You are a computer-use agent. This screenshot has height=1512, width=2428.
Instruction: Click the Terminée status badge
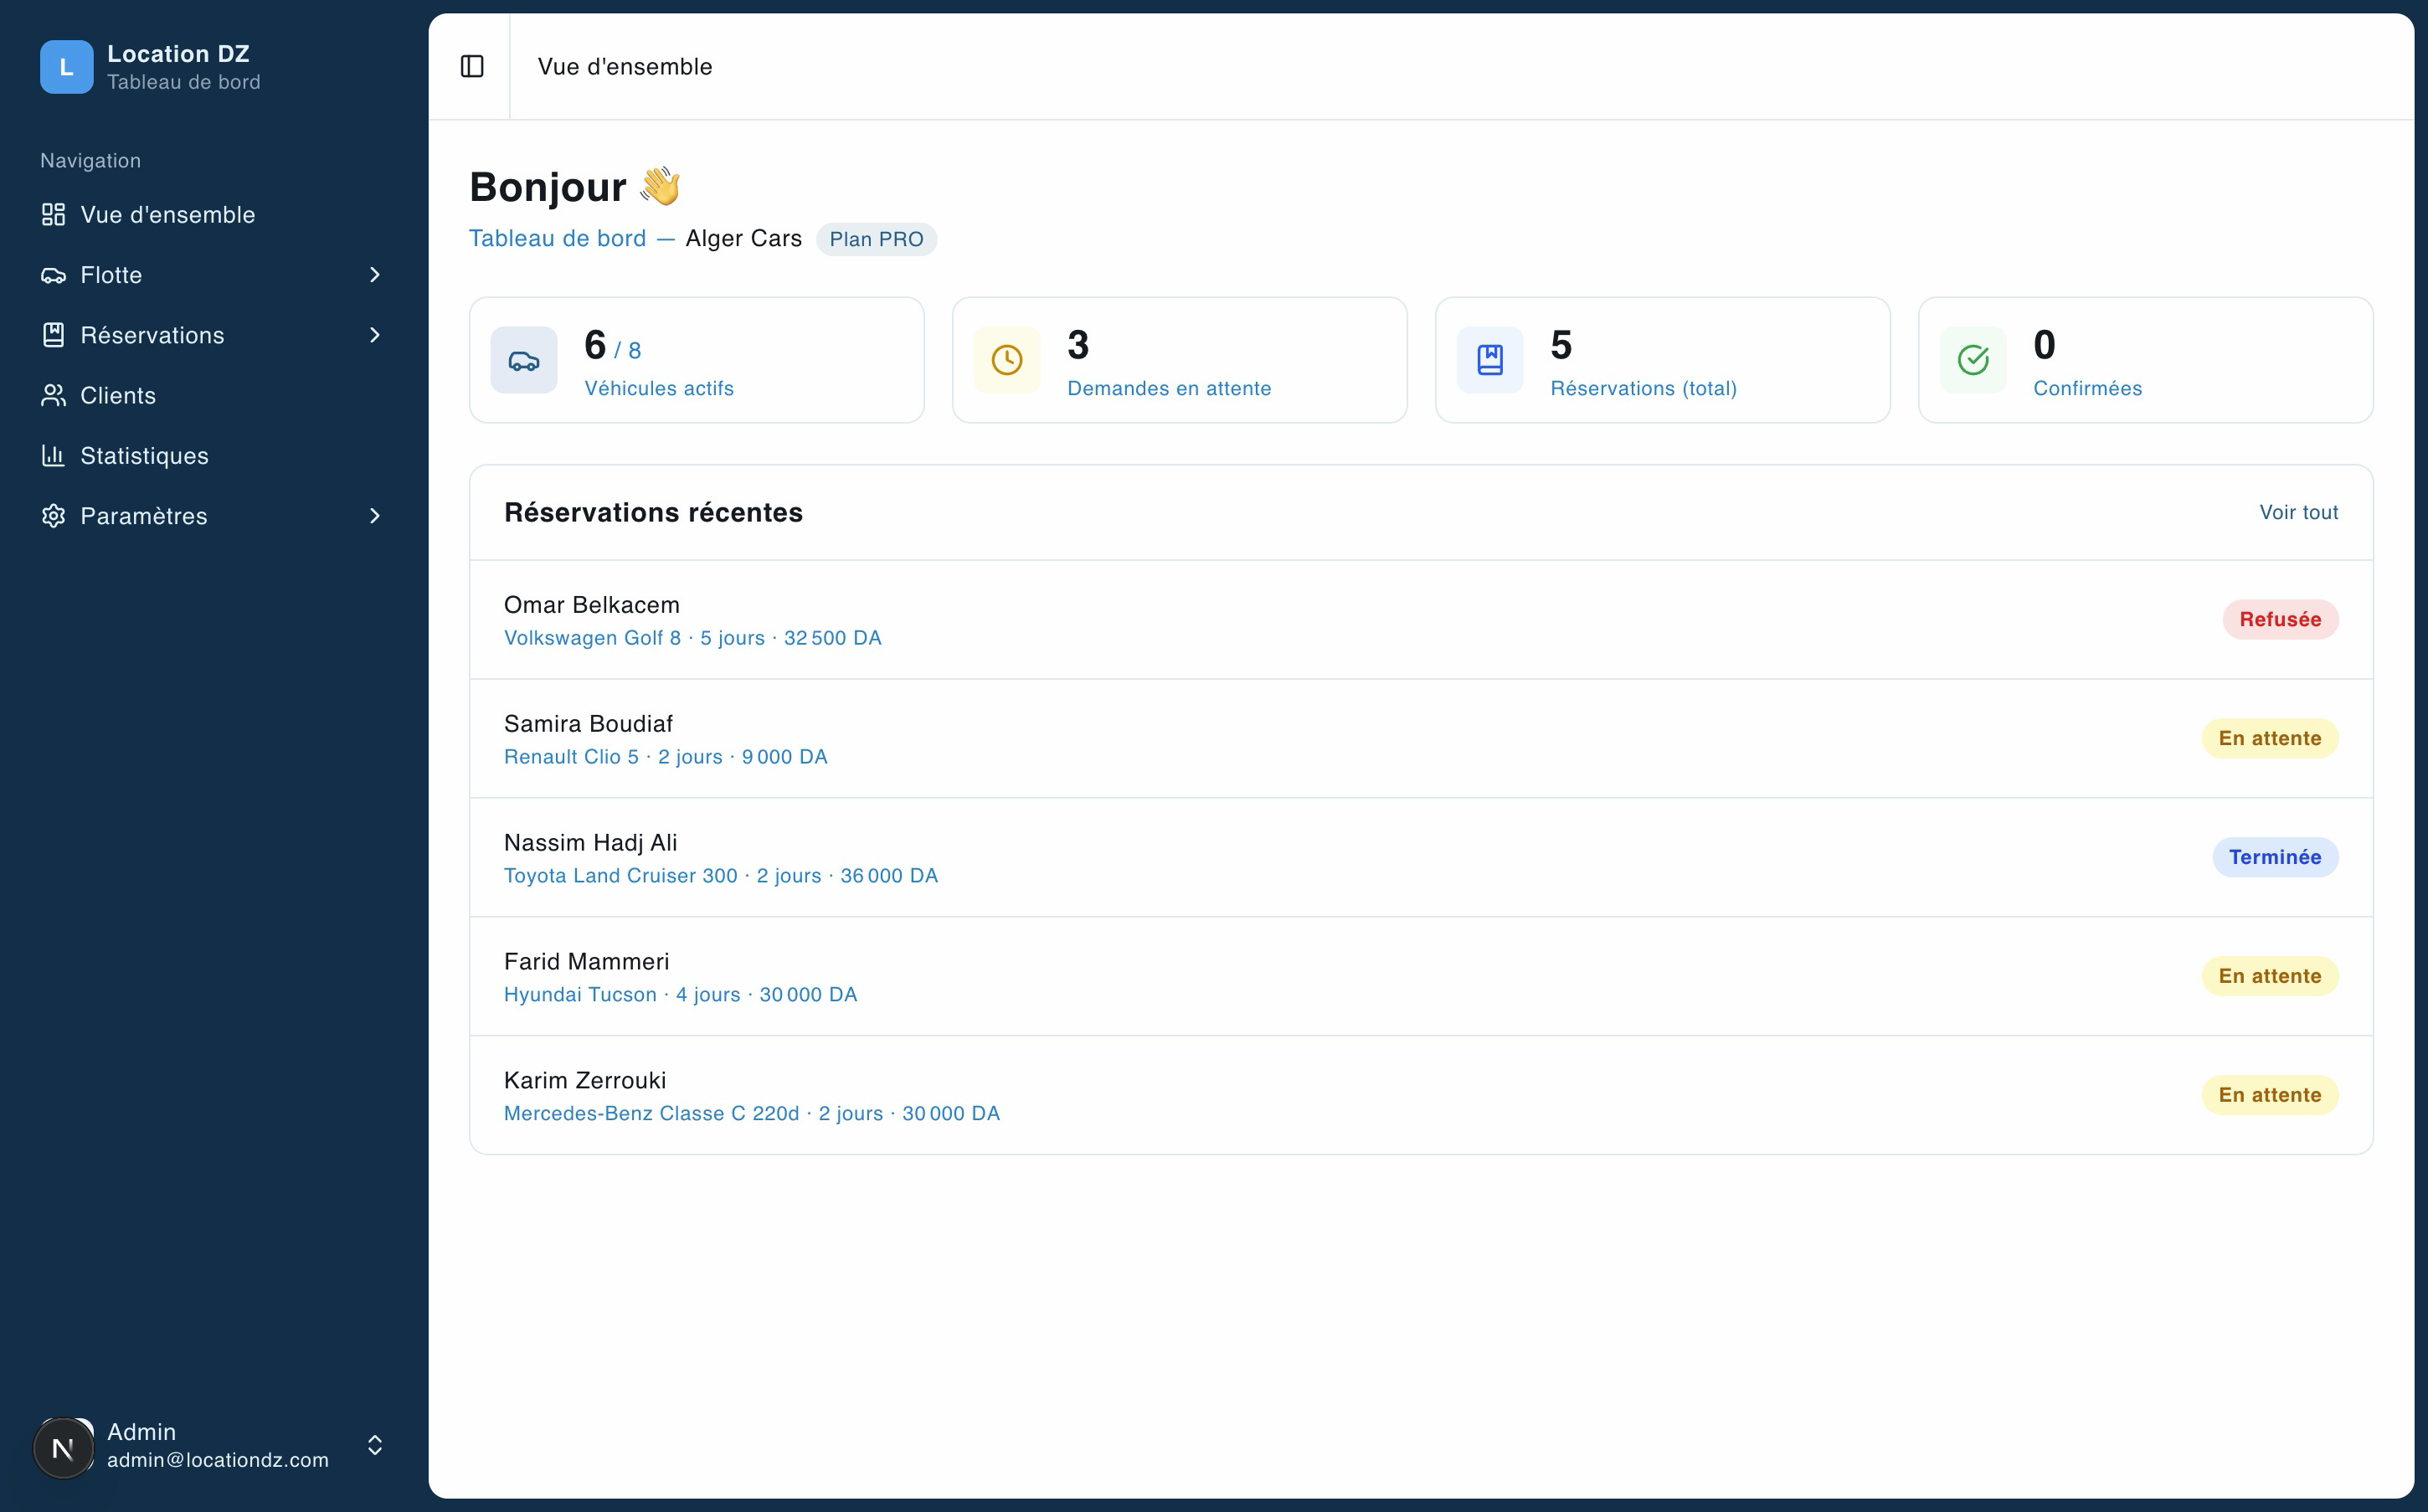(x=2275, y=857)
